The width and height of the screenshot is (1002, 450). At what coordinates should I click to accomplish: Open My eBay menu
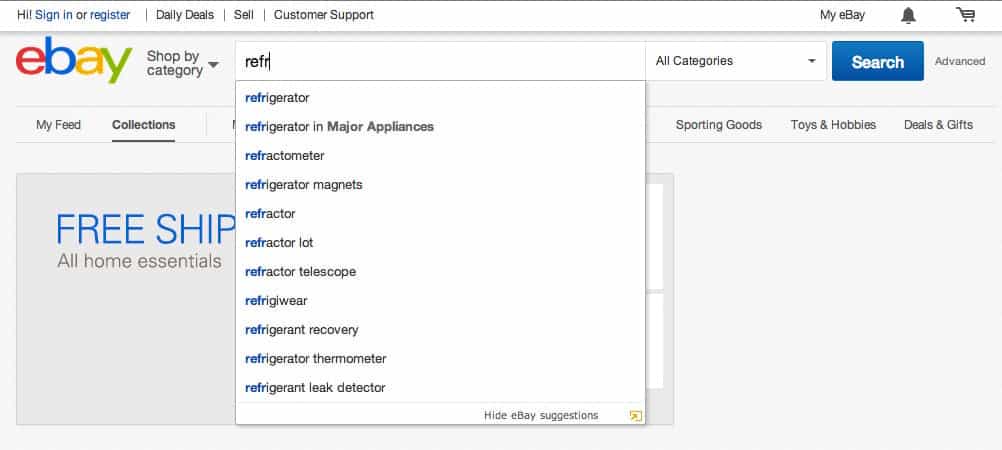click(842, 15)
